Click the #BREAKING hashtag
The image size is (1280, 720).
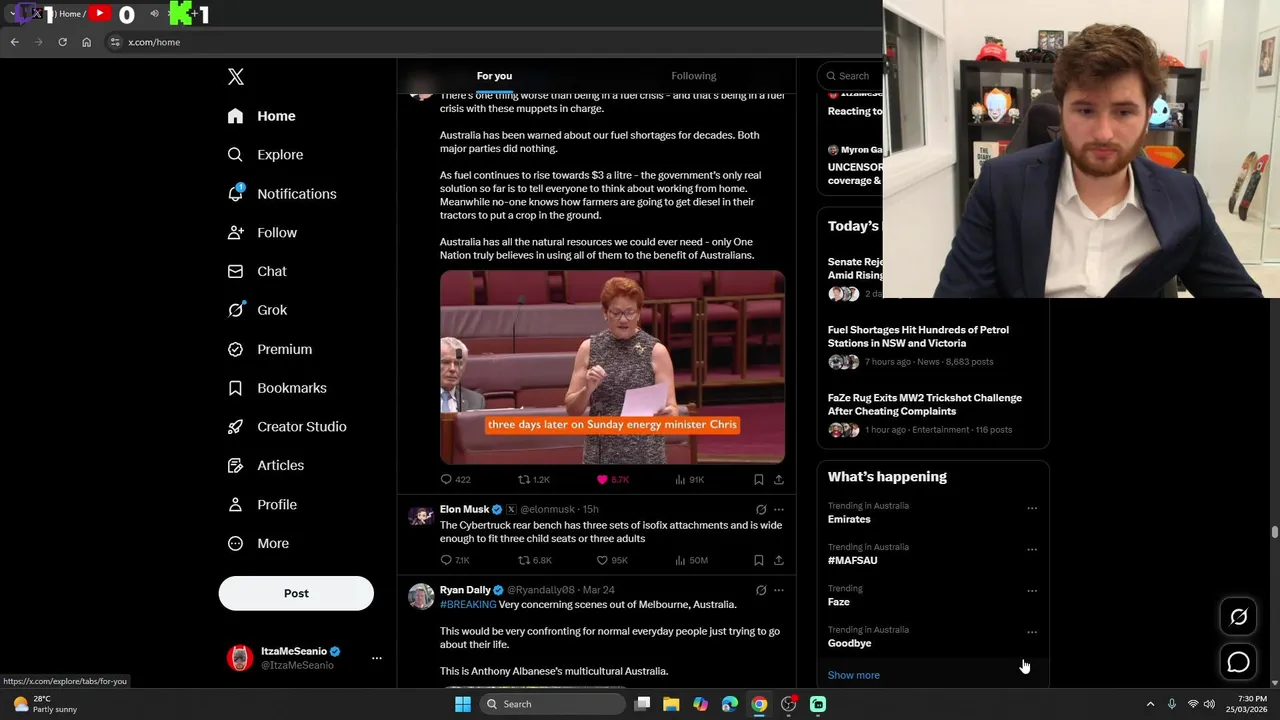tap(468, 605)
